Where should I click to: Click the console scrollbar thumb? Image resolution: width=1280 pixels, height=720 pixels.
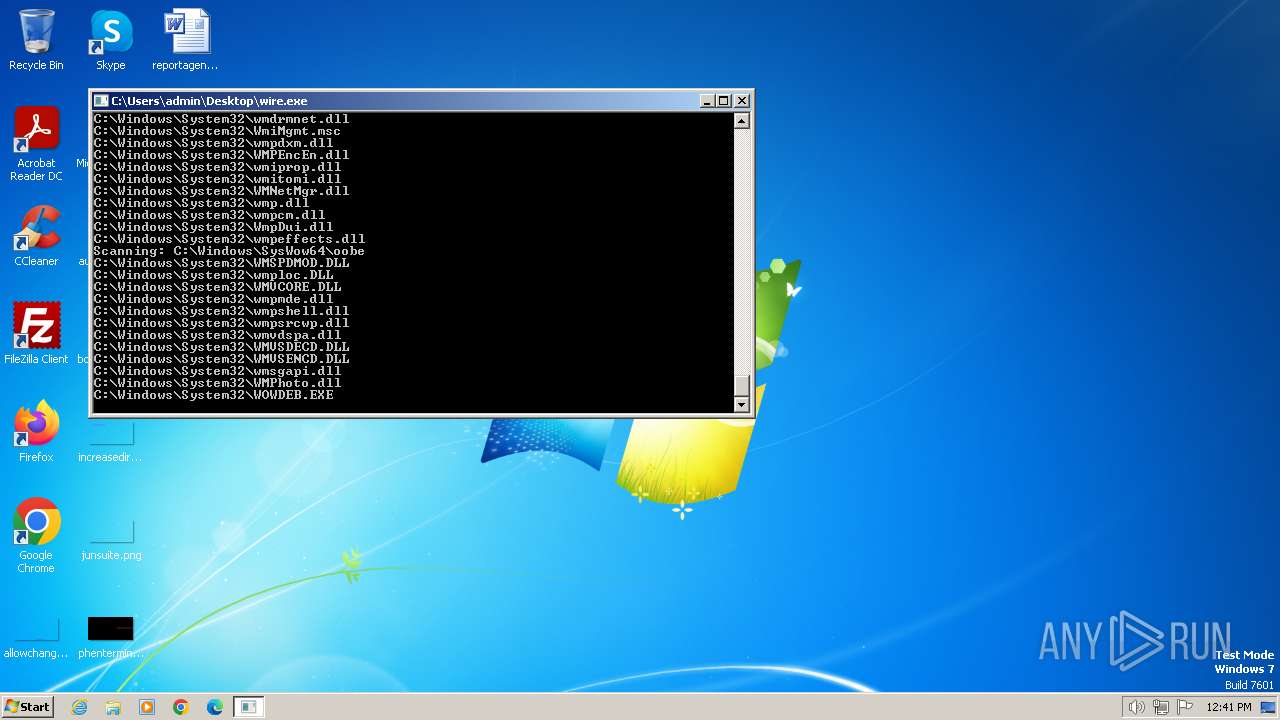point(741,386)
